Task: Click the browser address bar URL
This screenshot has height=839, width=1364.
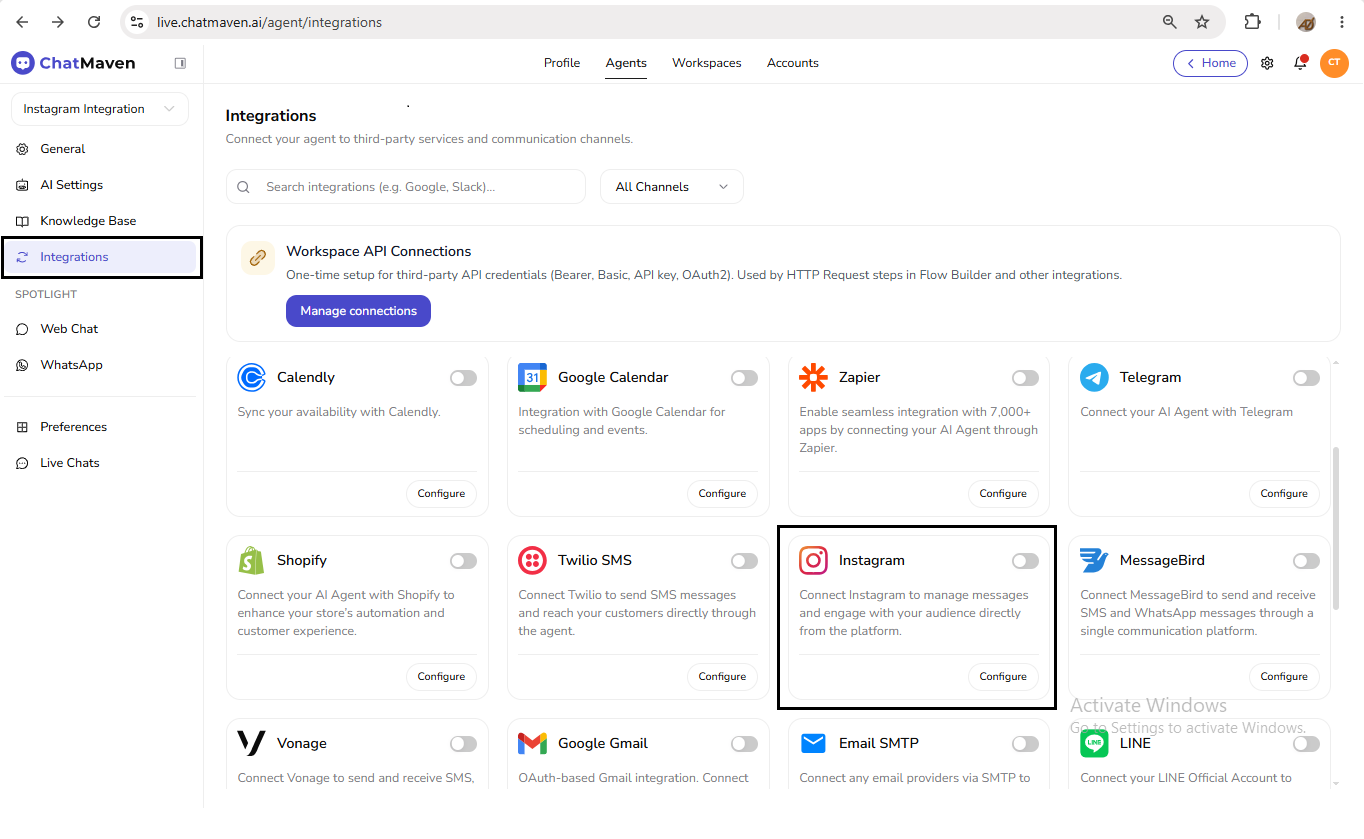Action: pos(269,22)
